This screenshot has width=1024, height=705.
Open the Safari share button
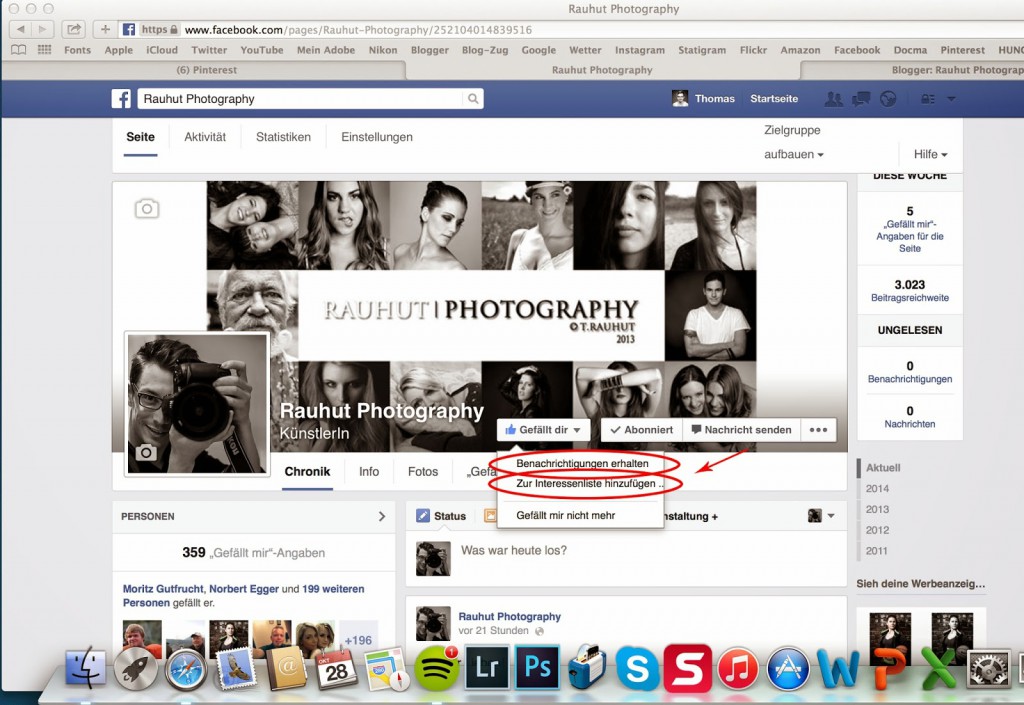(73, 29)
